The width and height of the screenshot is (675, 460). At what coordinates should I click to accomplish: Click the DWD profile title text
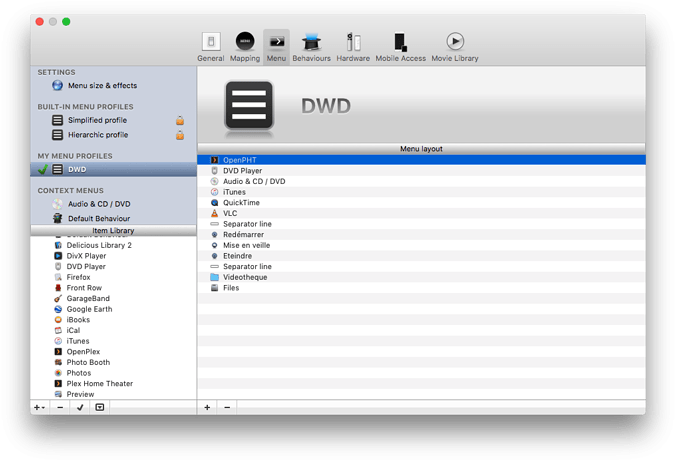326,106
